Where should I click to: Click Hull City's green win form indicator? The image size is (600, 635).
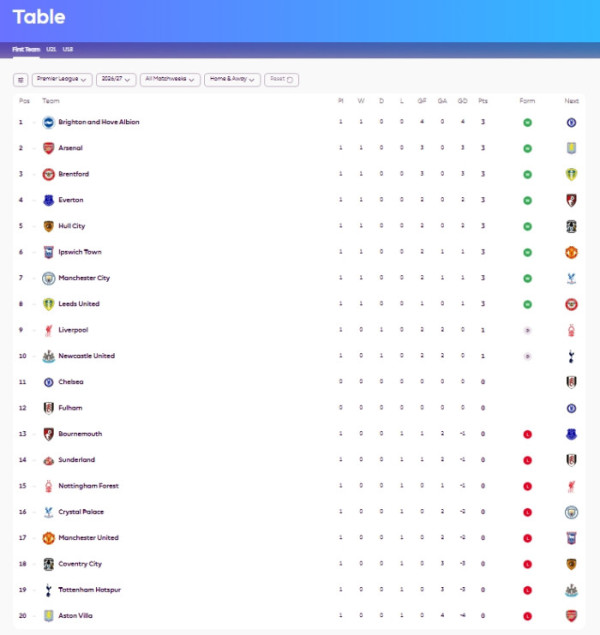(x=527, y=226)
